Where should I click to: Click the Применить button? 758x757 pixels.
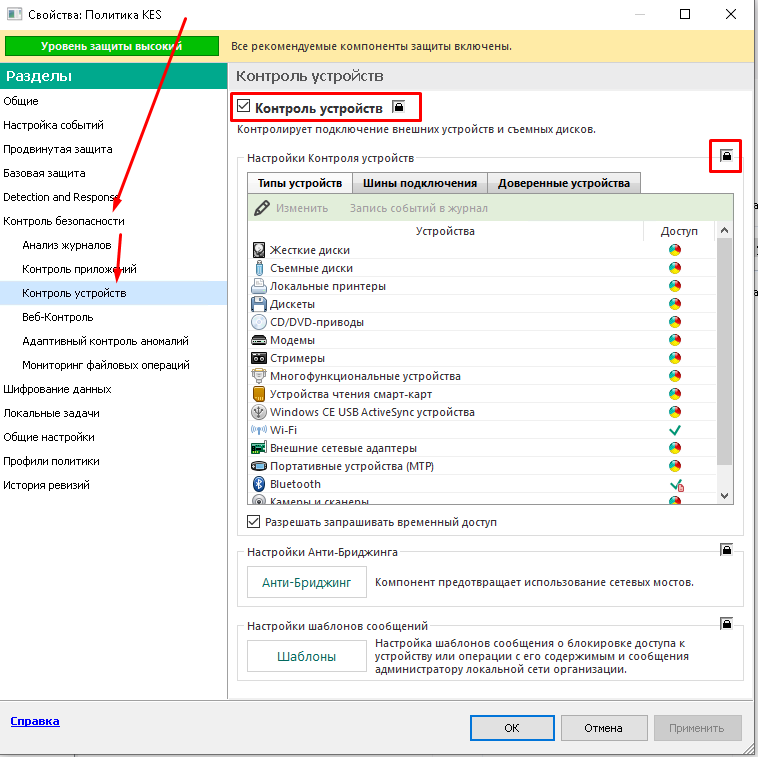(697, 728)
